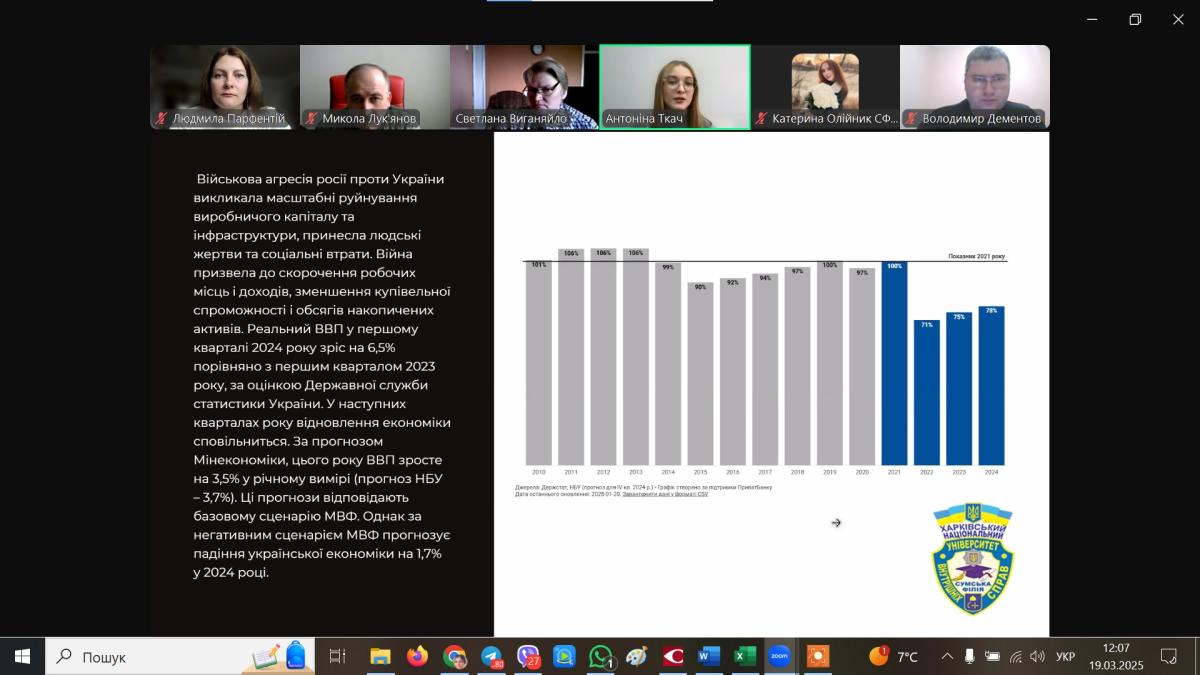
Task: Open the Windows Start menu
Action: (22, 656)
